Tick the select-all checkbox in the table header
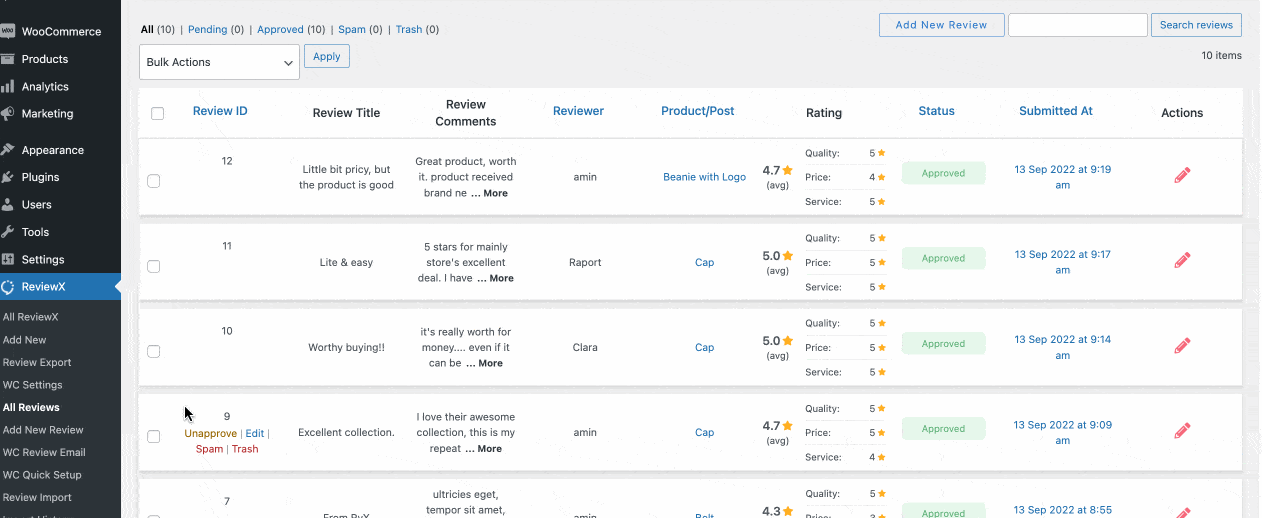 coord(157,113)
